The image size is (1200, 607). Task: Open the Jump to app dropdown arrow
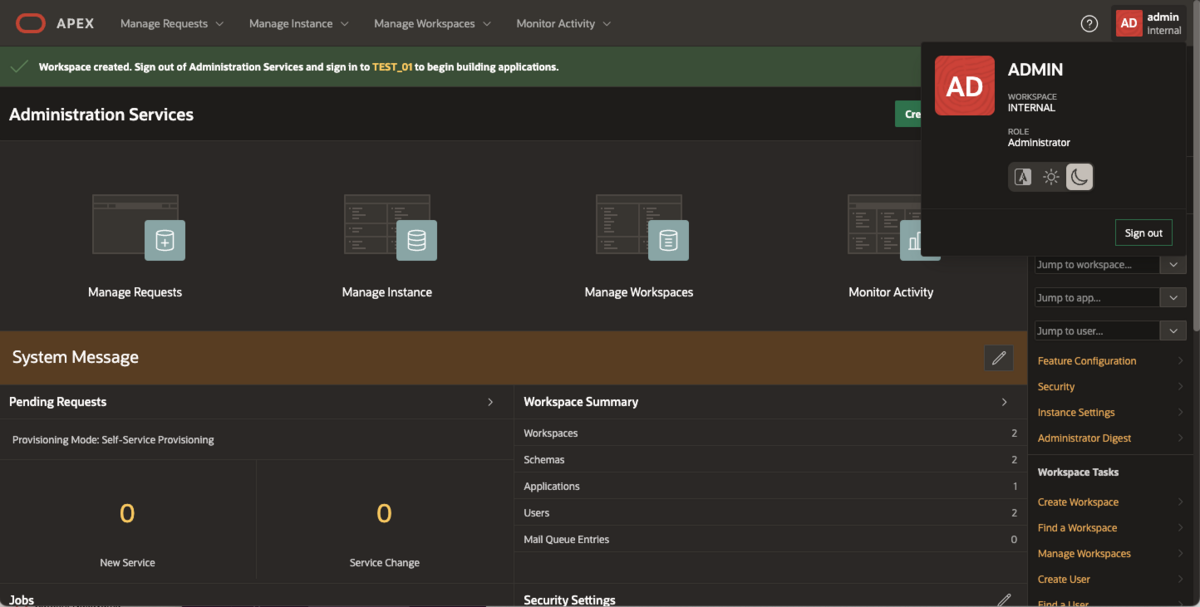coord(1173,298)
